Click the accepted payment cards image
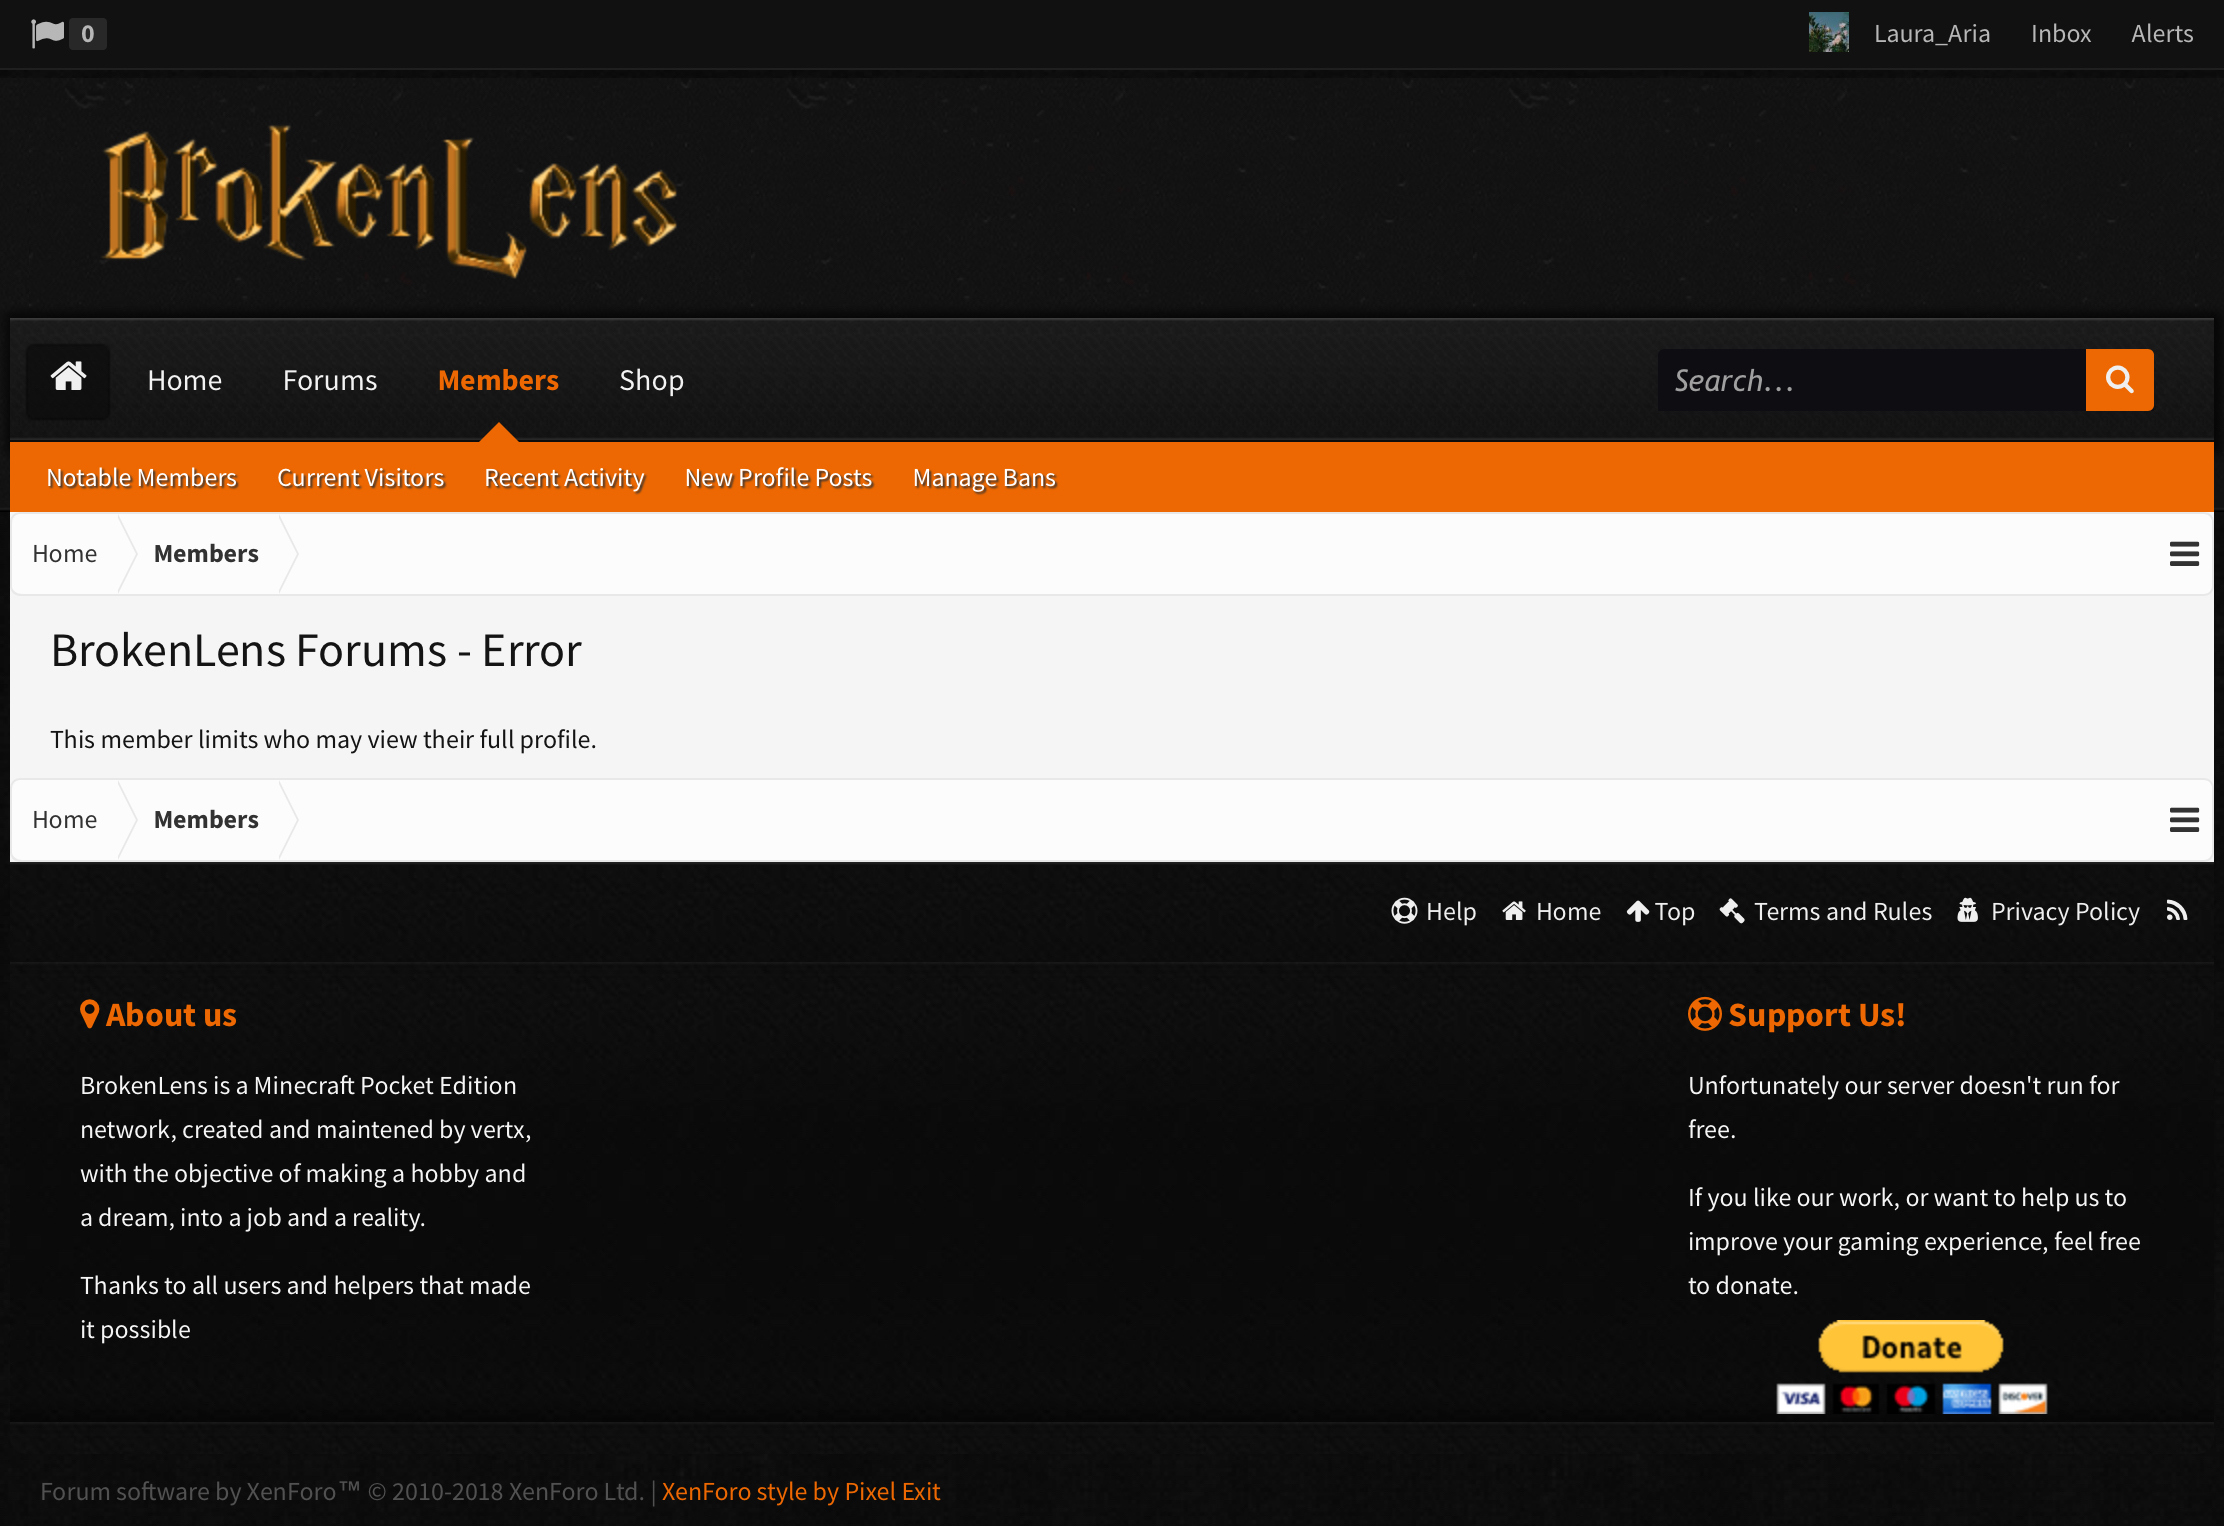This screenshot has height=1526, width=2224. 1911,1398
